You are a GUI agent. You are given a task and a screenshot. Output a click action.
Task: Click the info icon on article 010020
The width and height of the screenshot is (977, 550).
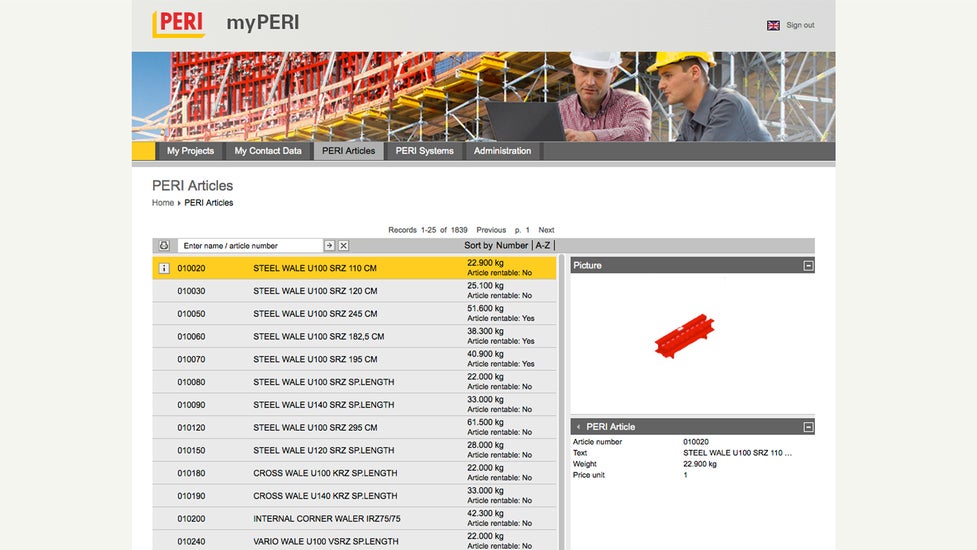point(164,268)
